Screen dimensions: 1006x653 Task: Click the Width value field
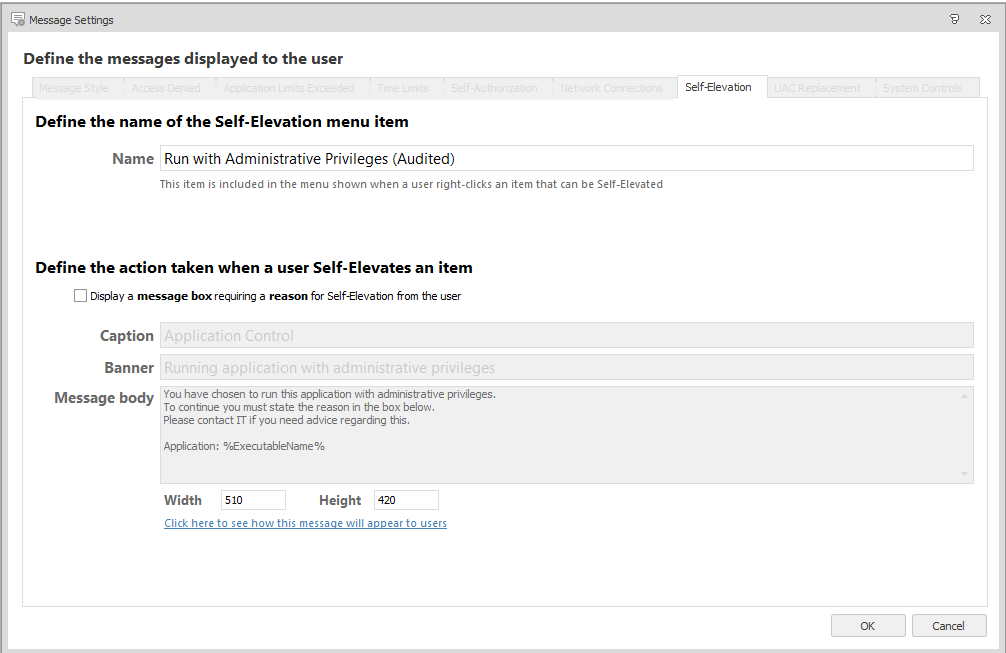click(253, 500)
